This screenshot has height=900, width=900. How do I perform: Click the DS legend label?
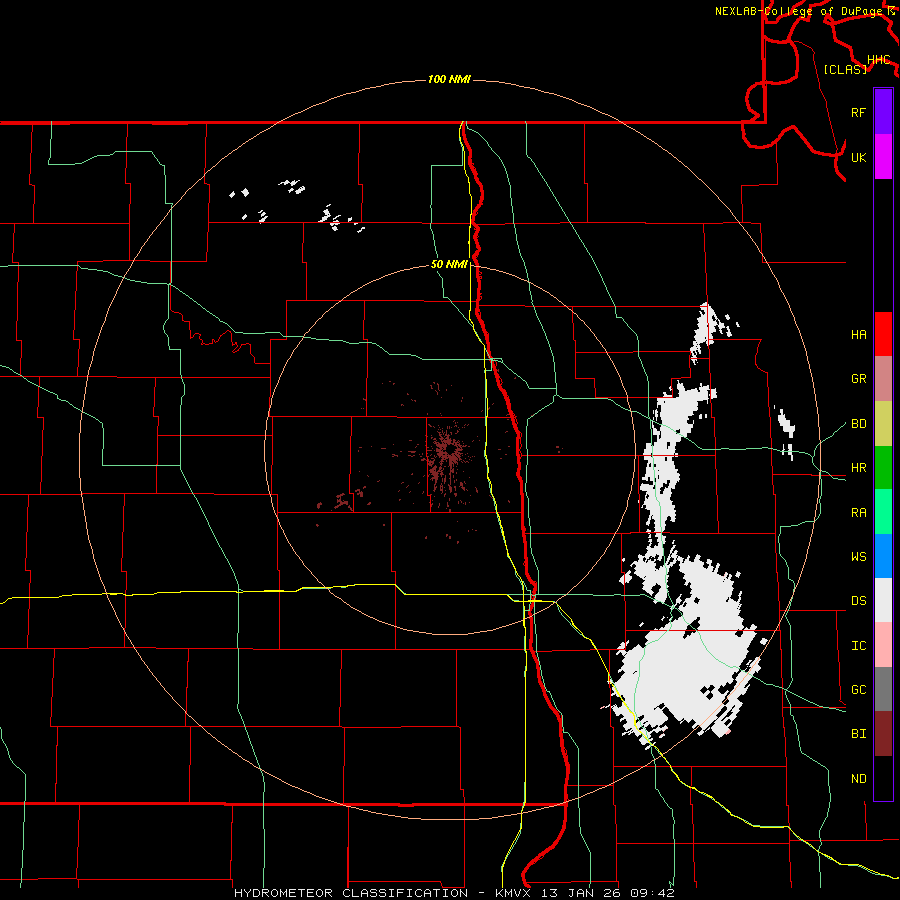coord(859,601)
